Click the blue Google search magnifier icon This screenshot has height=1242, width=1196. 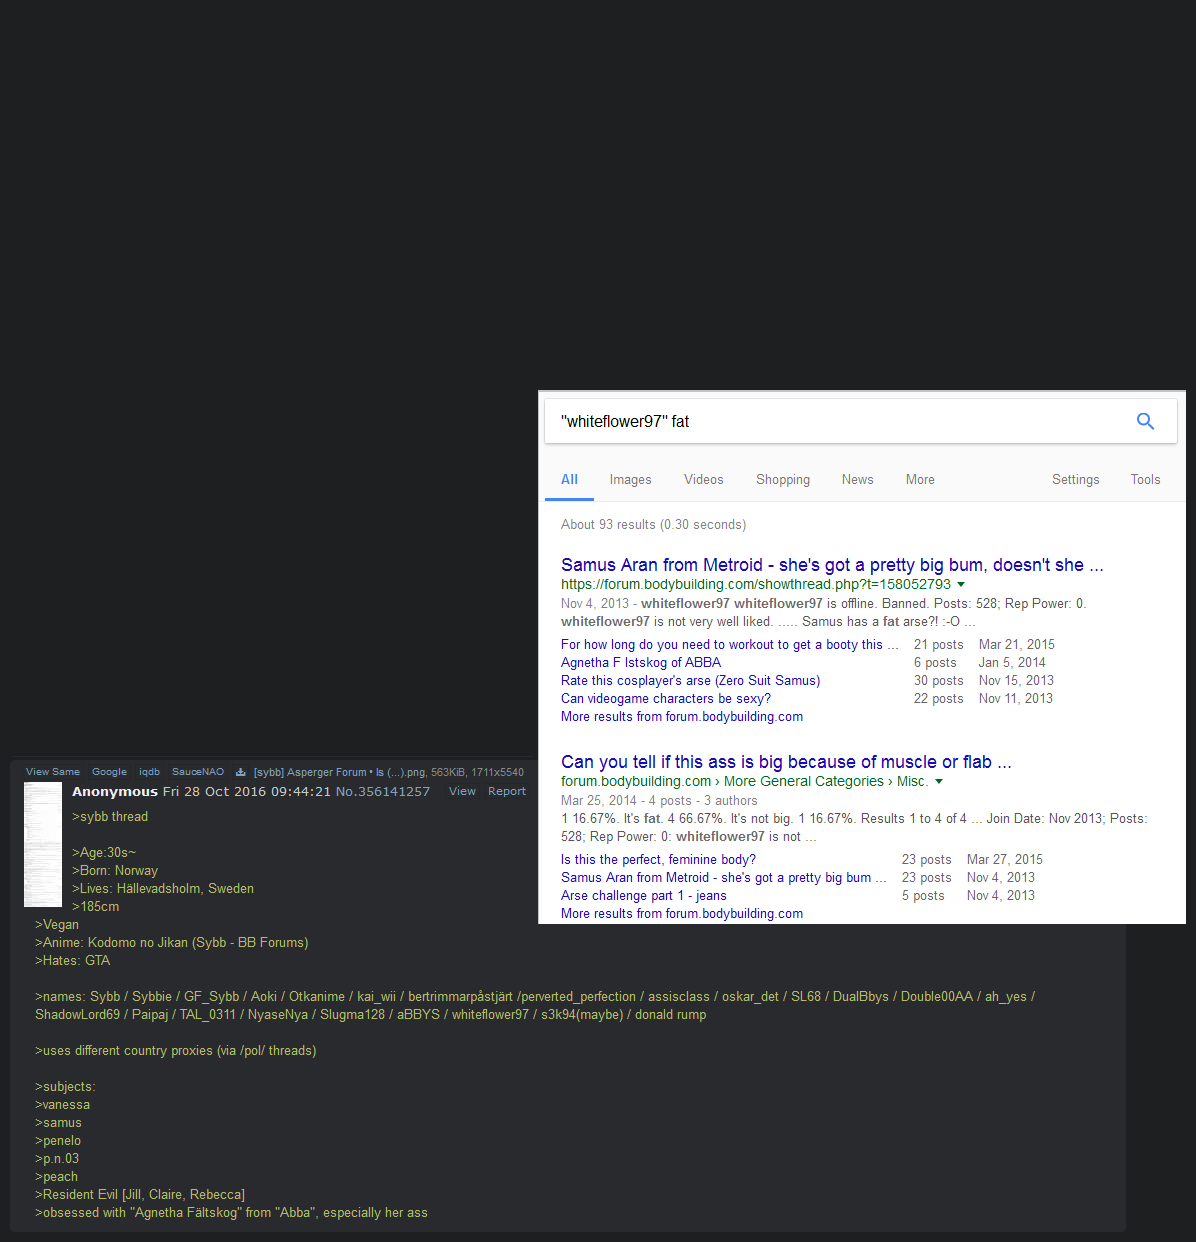tap(1145, 422)
